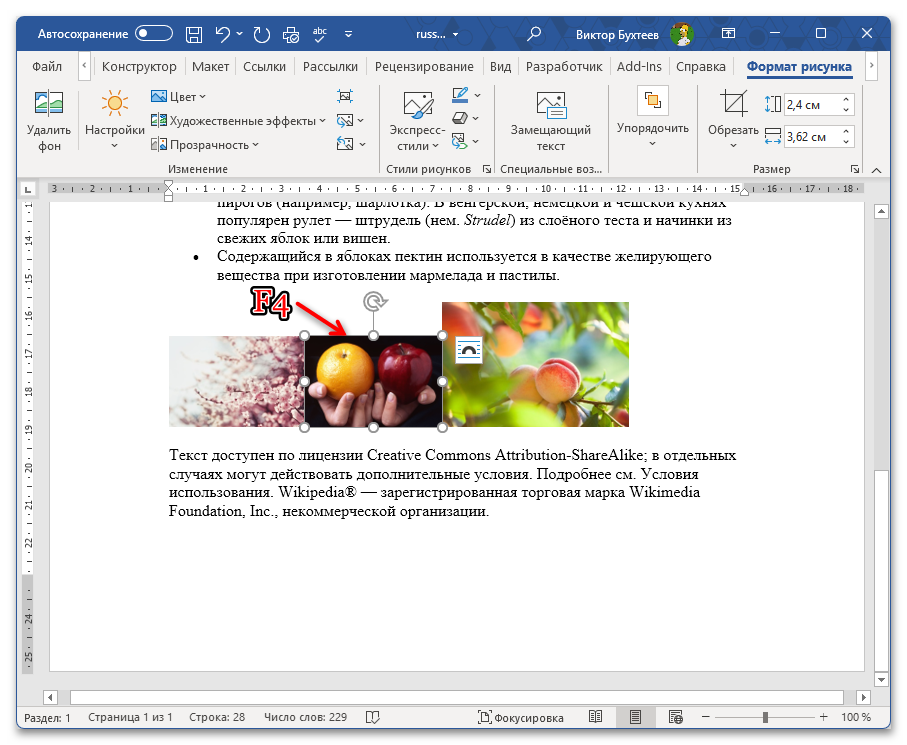The width and height of the screenshot is (907, 745).
Task: Click horizontal scrollbar right arrow
Action: click(x=863, y=697)
